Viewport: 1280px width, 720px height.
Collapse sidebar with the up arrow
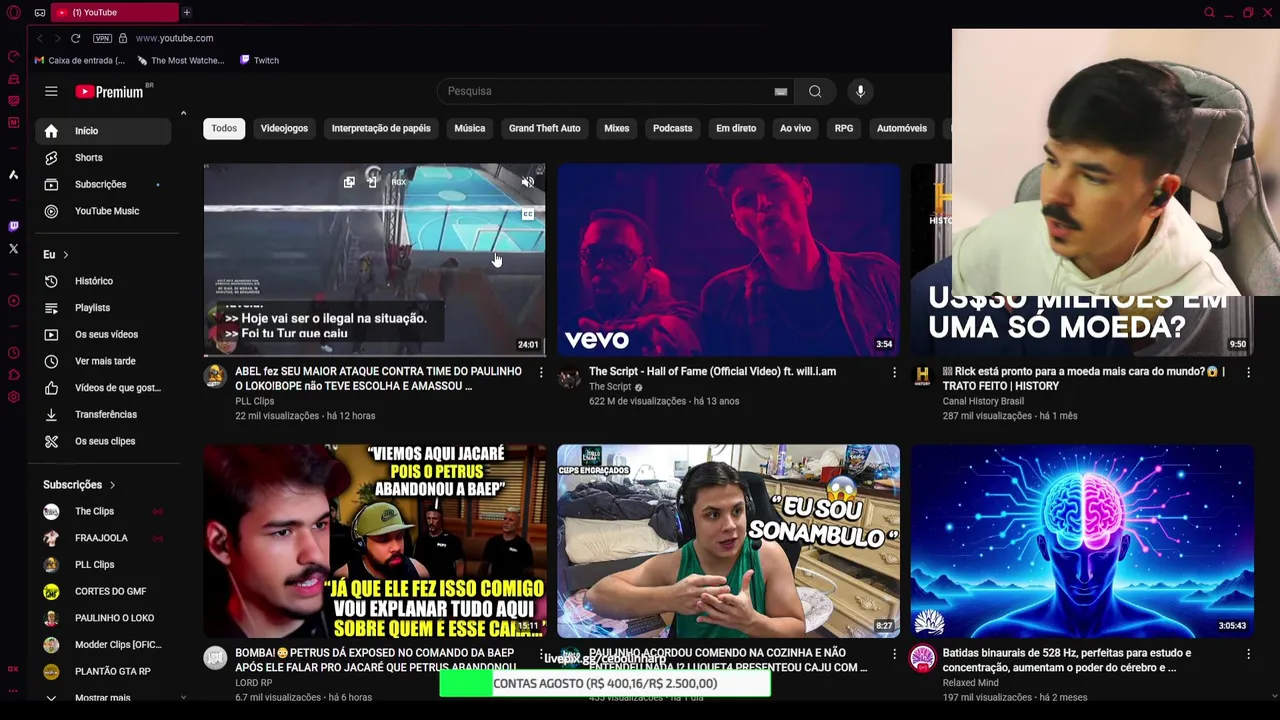coord(183,113)
